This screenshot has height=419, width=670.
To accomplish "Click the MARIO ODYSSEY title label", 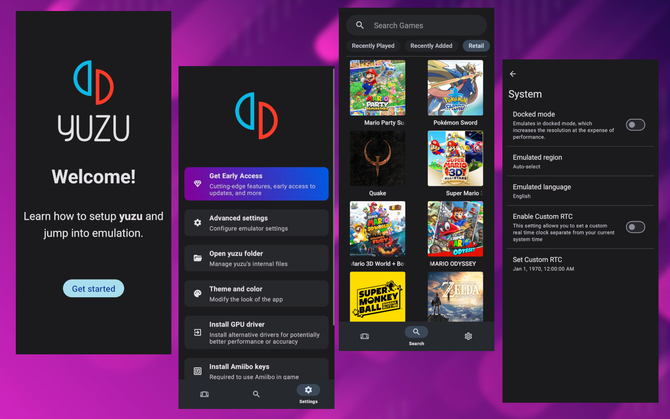I will click(x=453, y=264).
